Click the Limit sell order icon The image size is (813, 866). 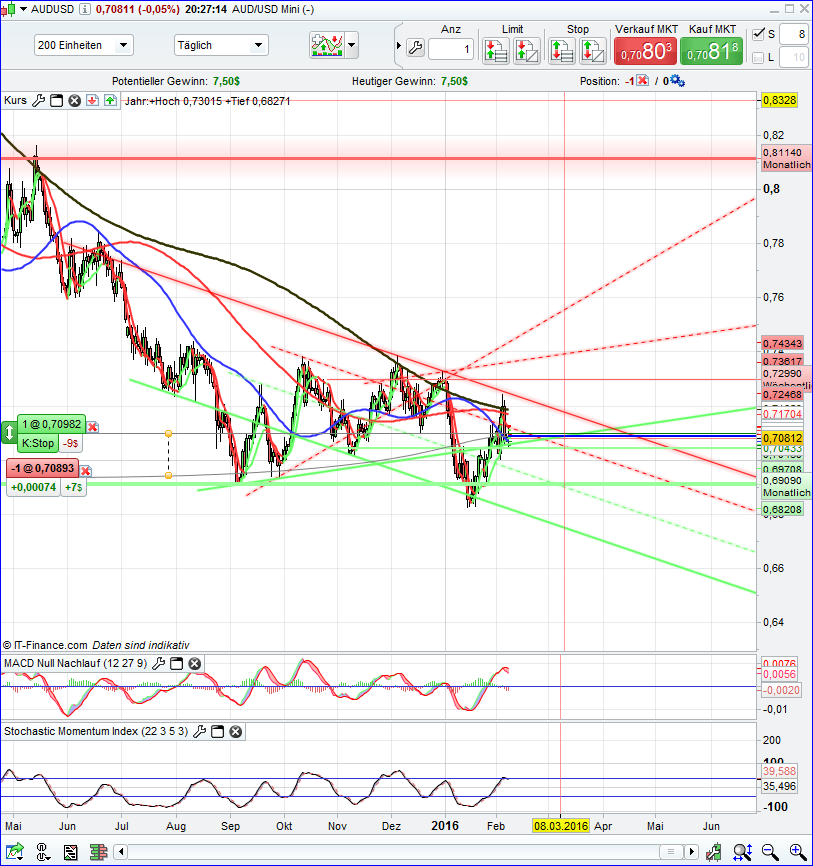[495, 51]
